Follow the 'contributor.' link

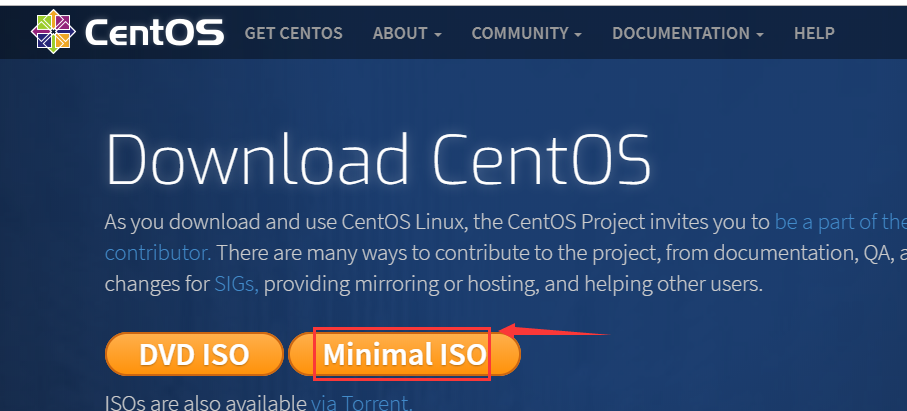click(158, 253)
